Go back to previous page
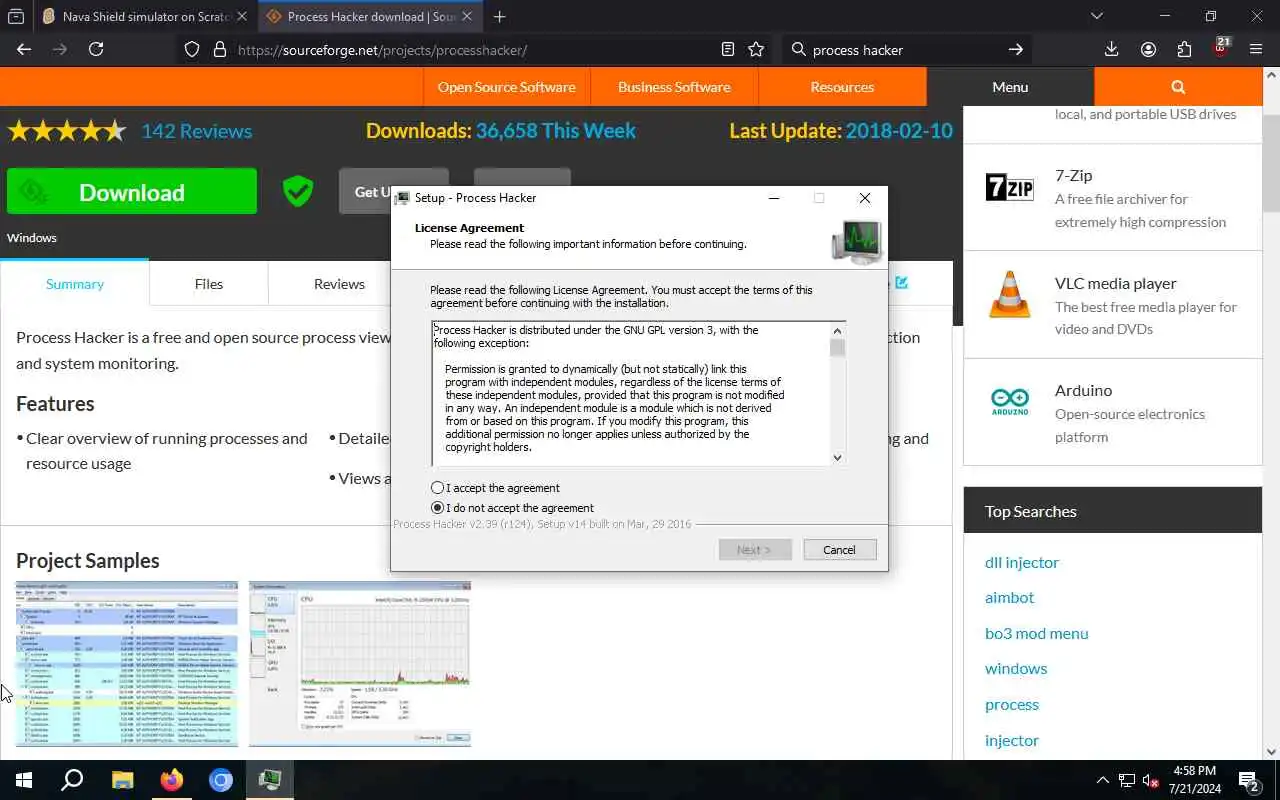 click(24, 49)
